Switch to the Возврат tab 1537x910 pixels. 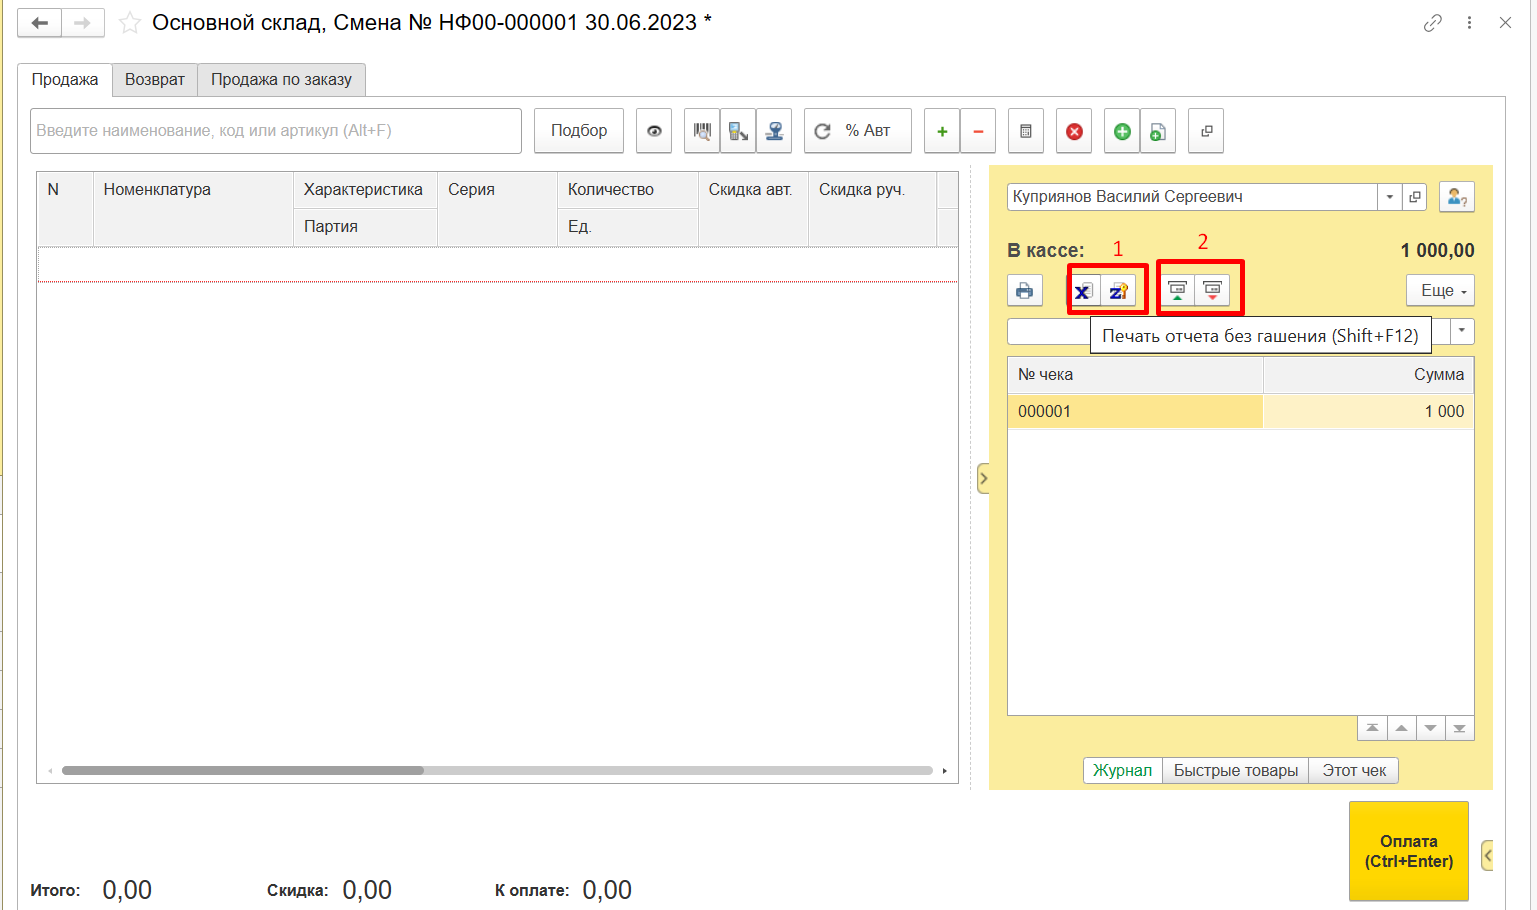[155, 79]
